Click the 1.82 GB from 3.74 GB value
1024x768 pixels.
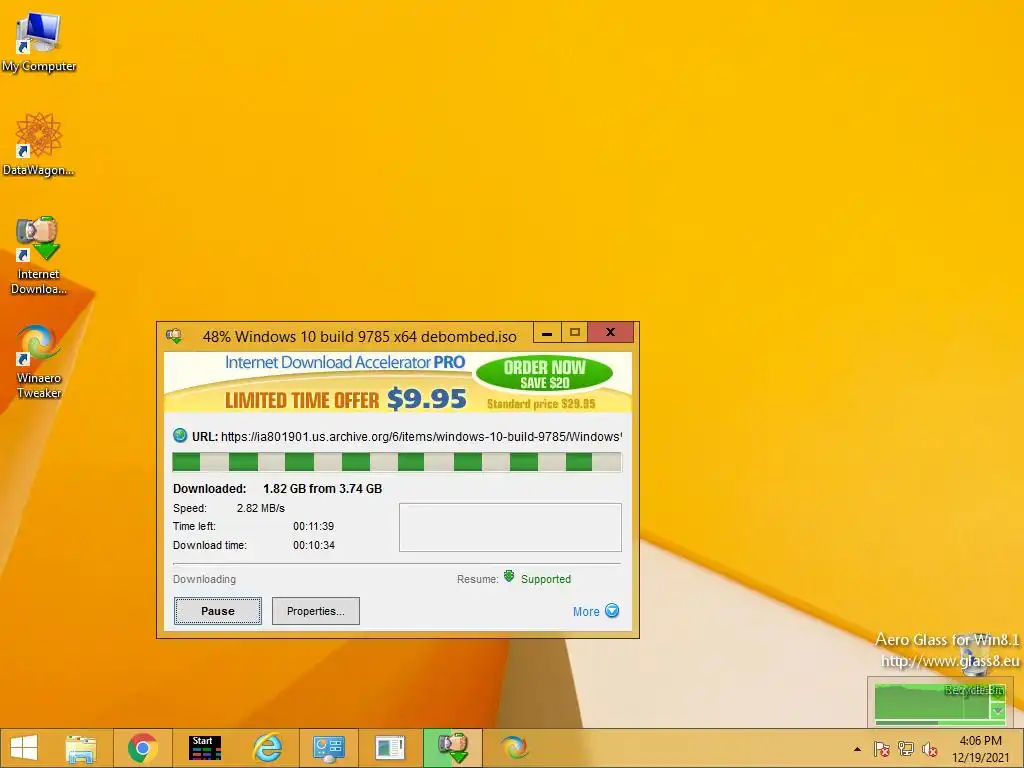pos(323,488)
